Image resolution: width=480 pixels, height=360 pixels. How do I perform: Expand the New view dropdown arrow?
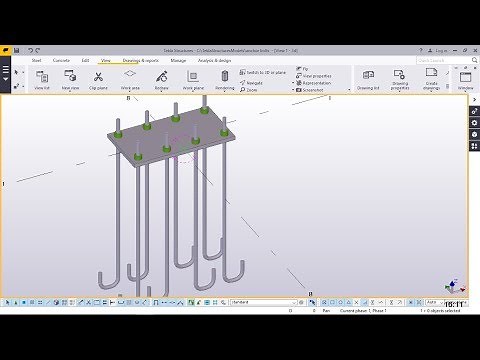coord(70,91)
